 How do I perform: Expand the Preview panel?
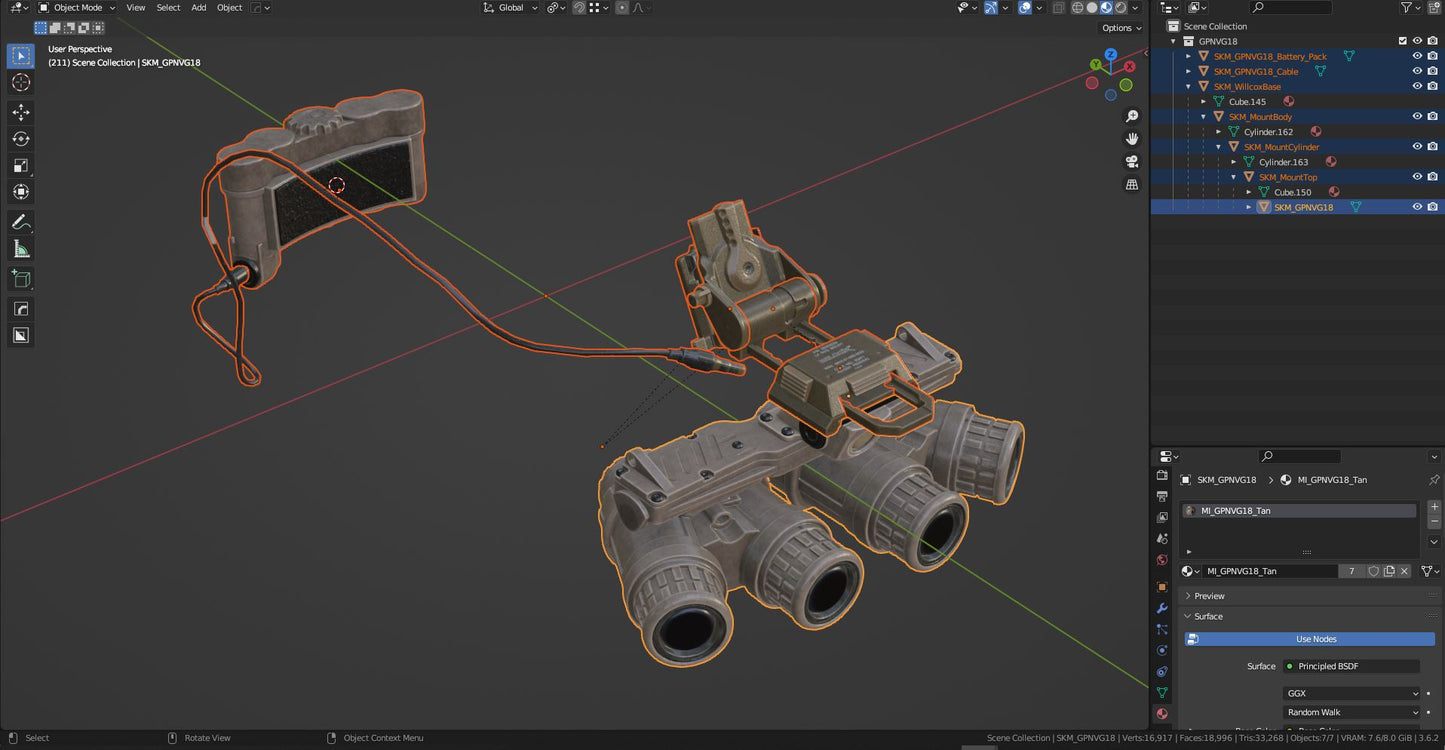(1209, 596)
